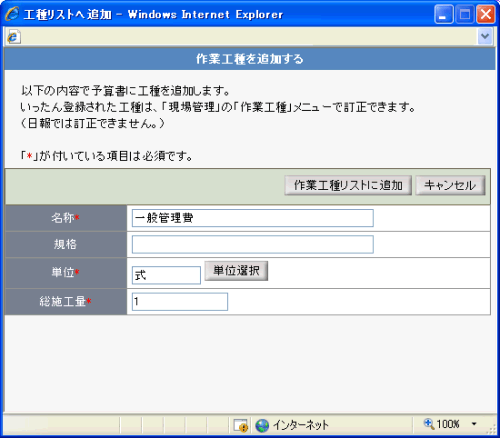
Task: Open the address bar dropdown arrow
Action: point(485,36)
